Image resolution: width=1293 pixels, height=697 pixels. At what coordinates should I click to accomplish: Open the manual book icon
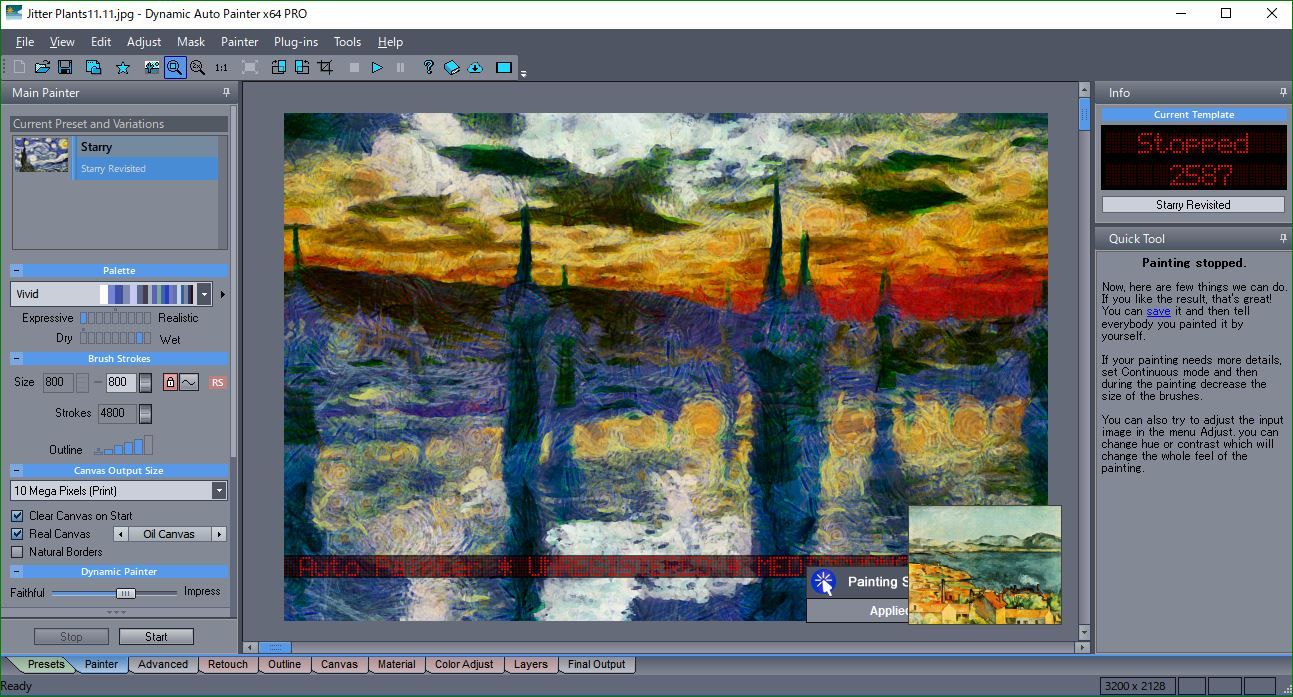coord(452,67)
